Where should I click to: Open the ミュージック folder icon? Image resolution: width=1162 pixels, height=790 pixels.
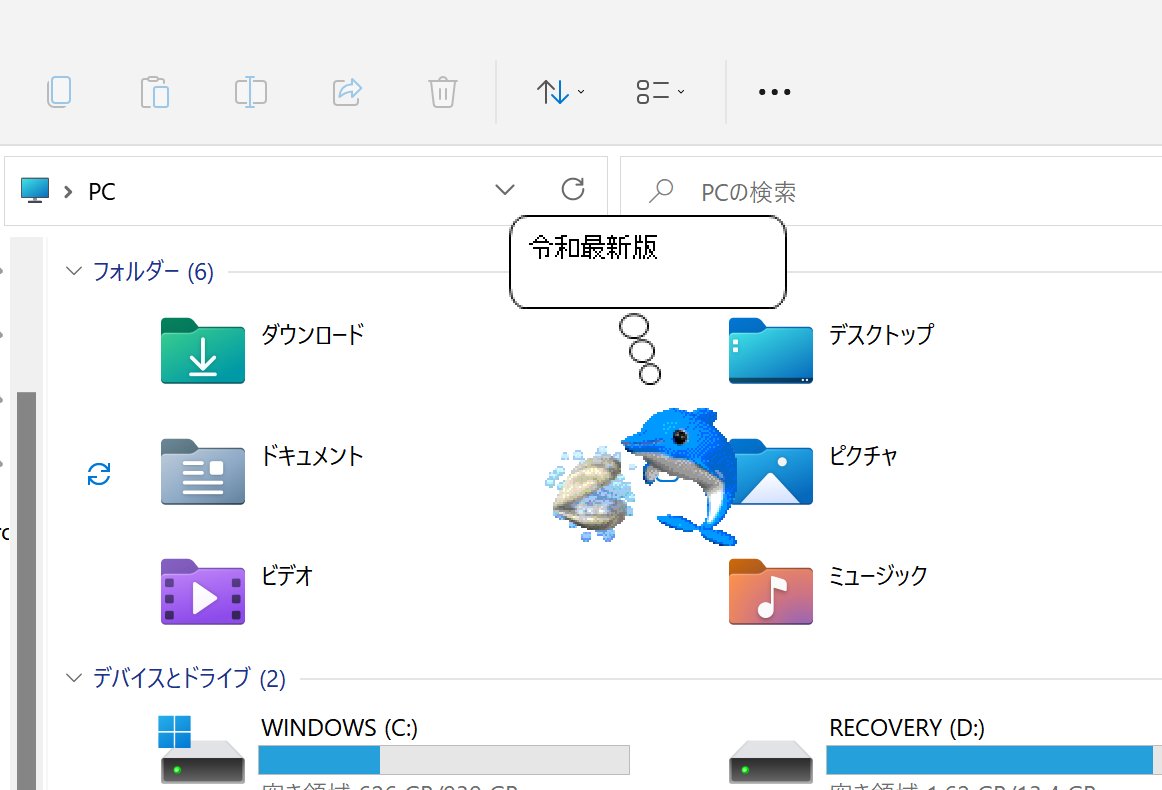[x=771, y=592]
